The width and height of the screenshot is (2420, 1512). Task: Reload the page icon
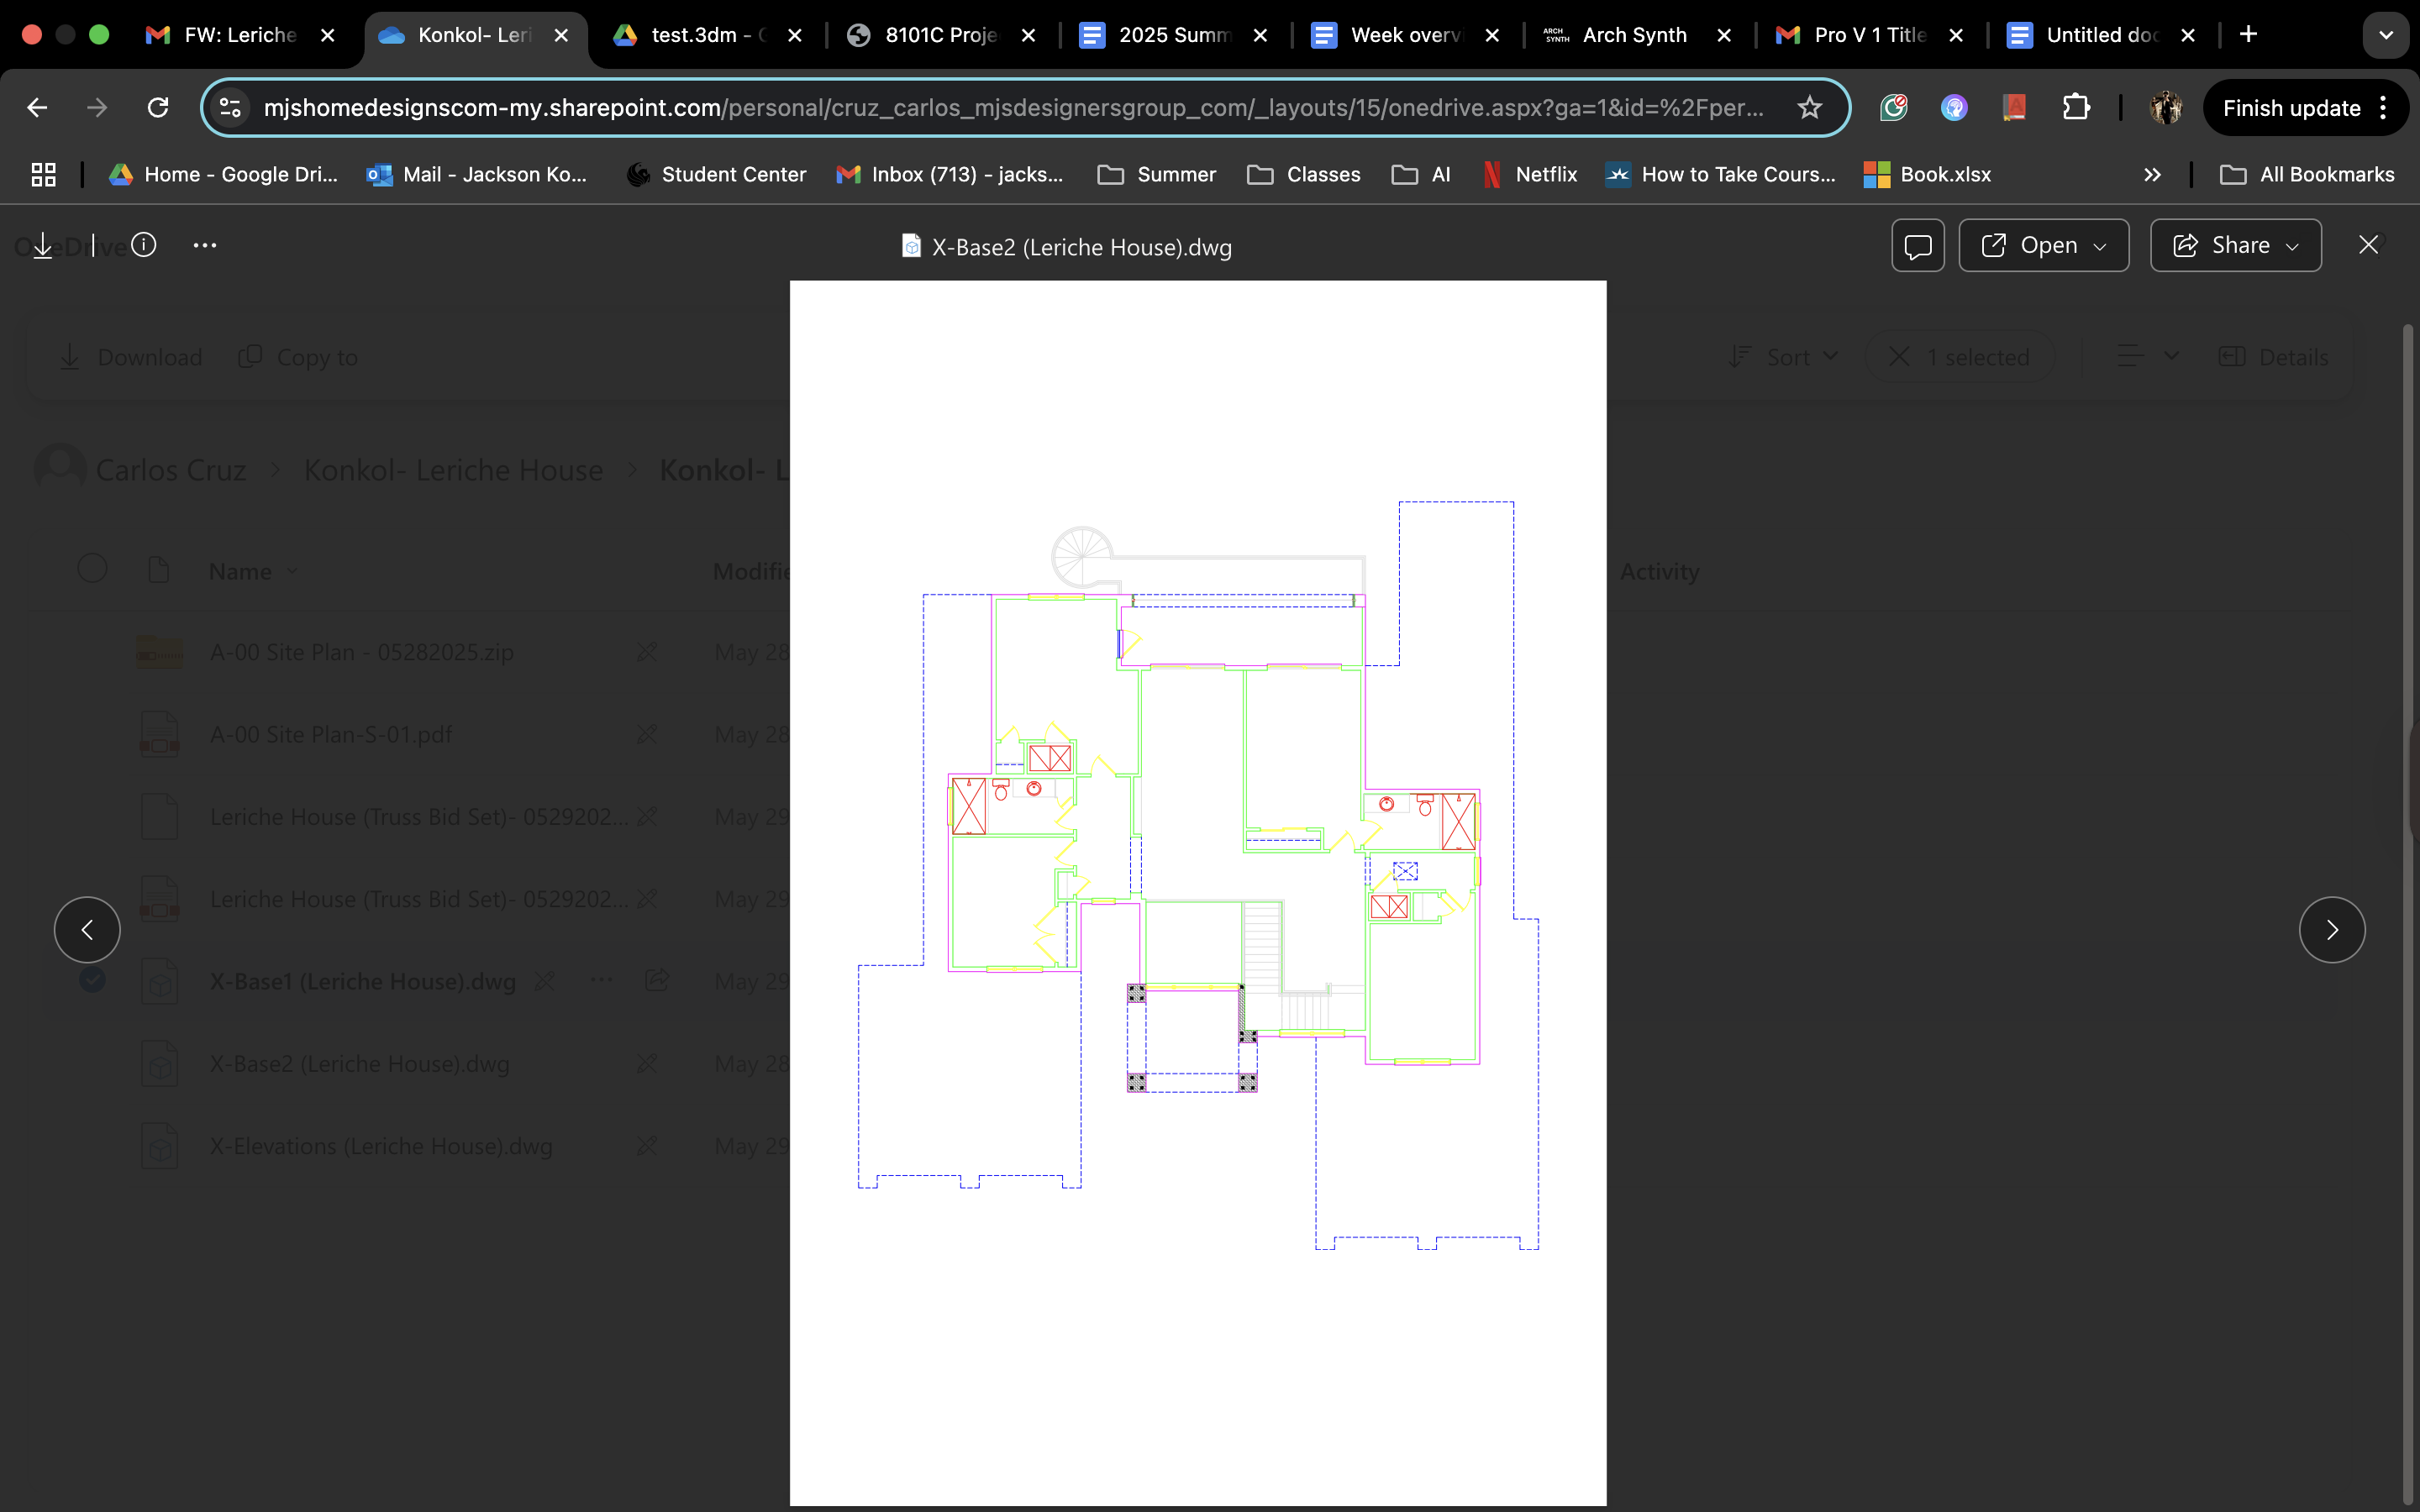[158, 107]
